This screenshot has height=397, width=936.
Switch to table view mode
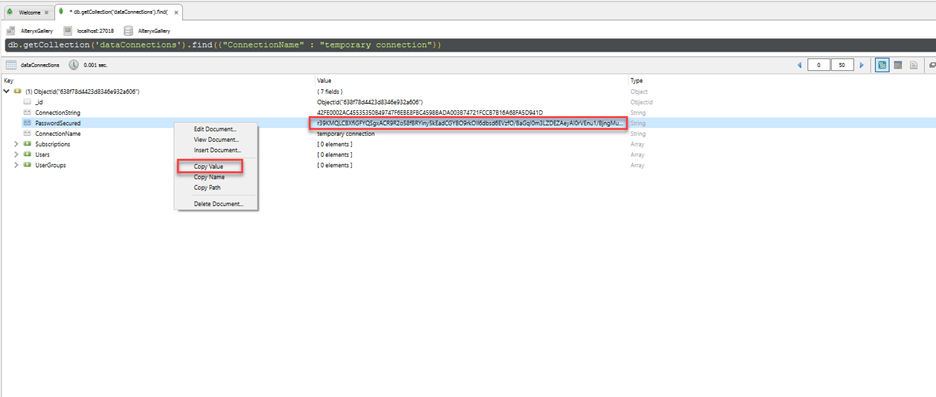(897, 65)
